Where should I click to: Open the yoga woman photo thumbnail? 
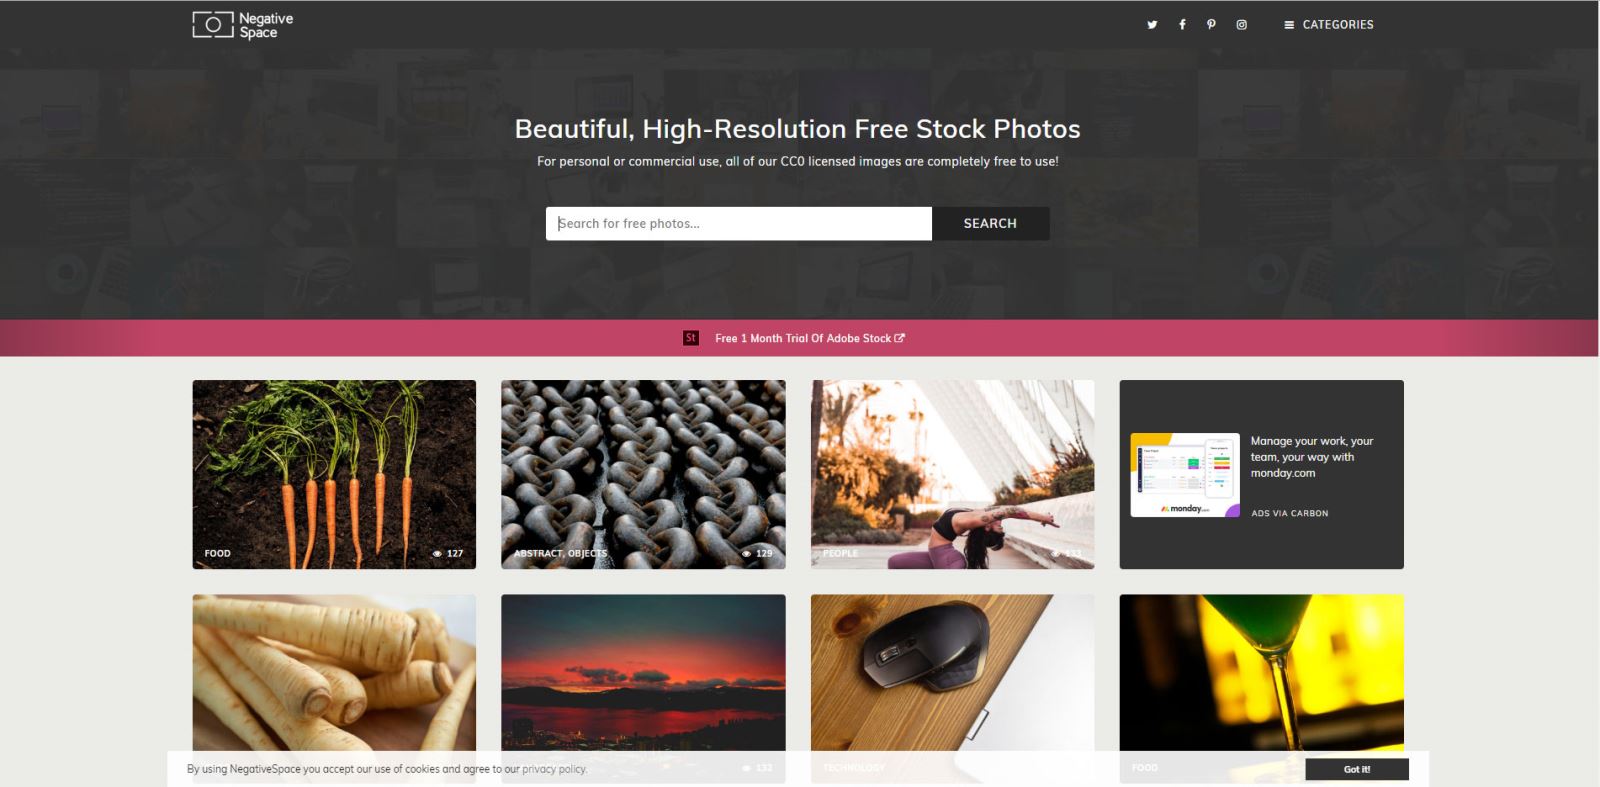click(x=952, y=474)
